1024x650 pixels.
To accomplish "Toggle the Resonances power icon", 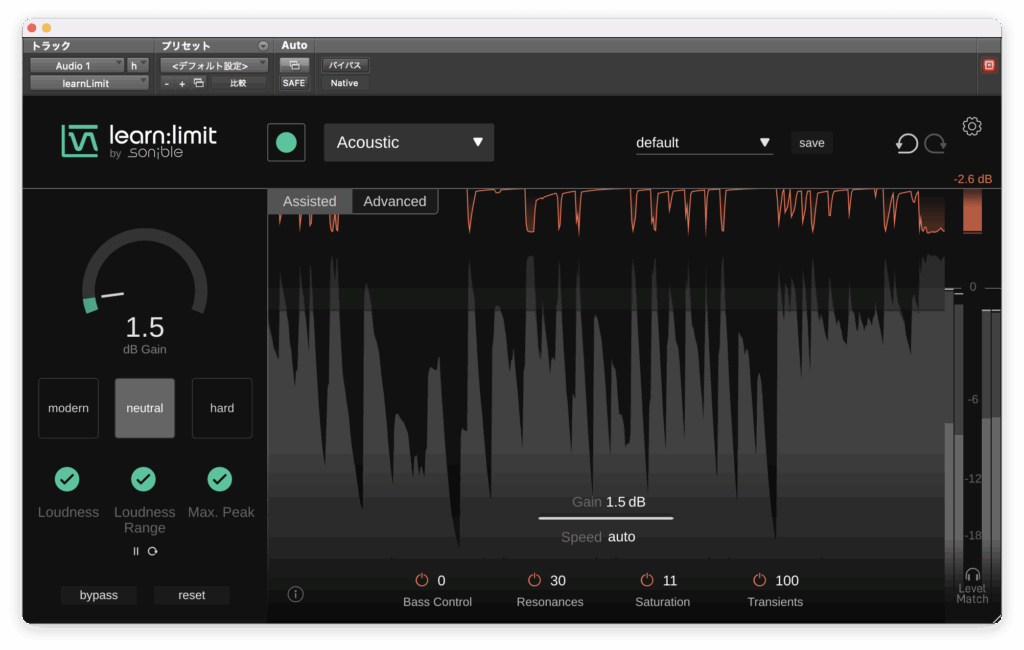I will (534, 580).
